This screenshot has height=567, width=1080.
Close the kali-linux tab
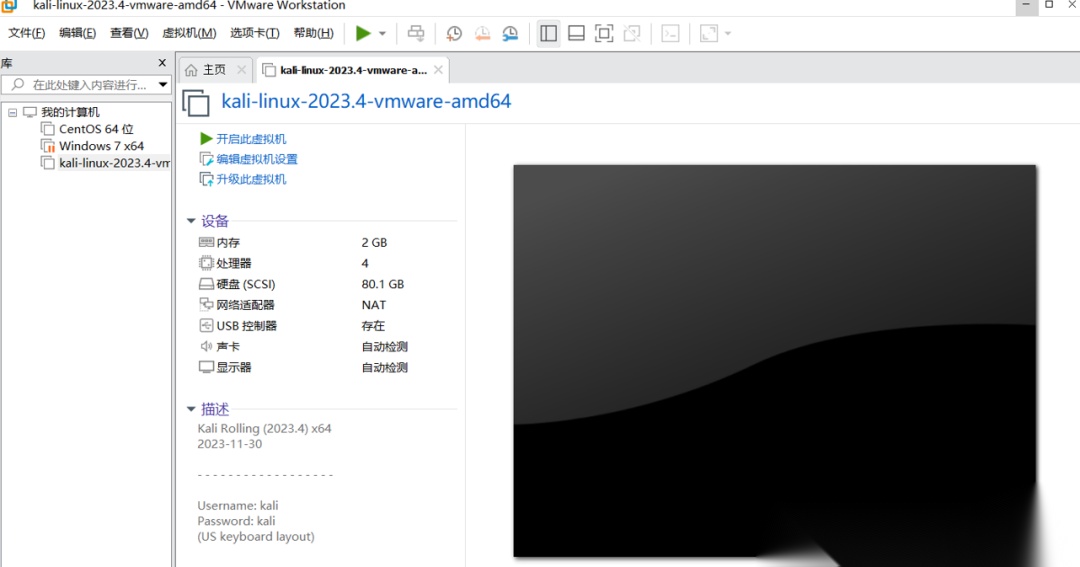[x=438, y=70]
